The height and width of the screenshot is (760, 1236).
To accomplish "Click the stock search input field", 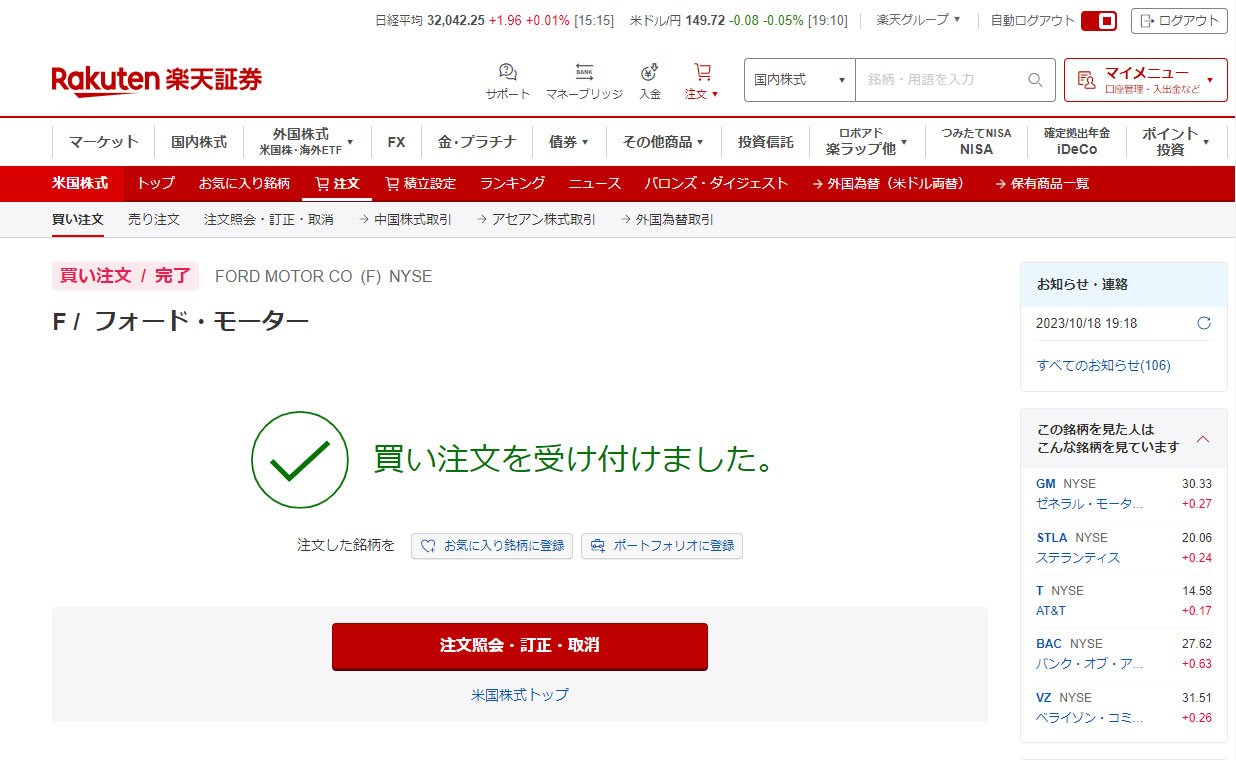I will tap(940, 80).
